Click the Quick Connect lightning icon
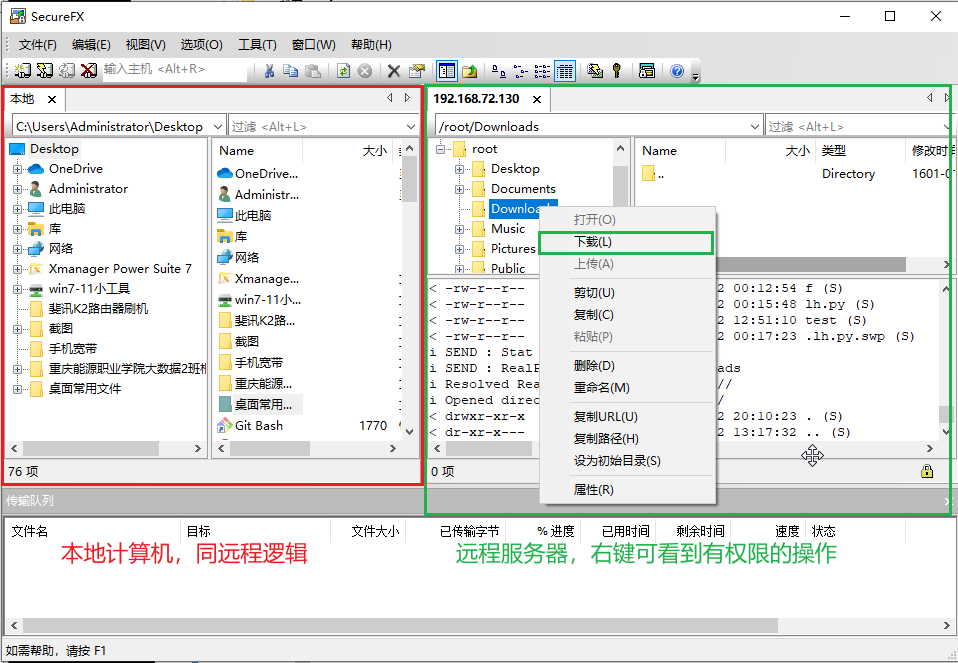The width and height of the screenshot is (958, 663). point(45,71)
